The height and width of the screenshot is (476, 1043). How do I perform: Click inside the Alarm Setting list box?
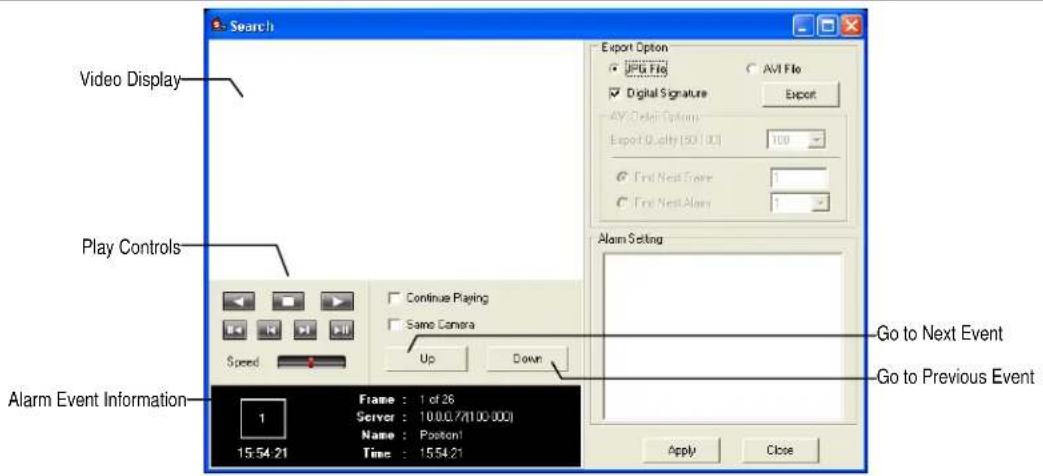(x=722, y=337)
